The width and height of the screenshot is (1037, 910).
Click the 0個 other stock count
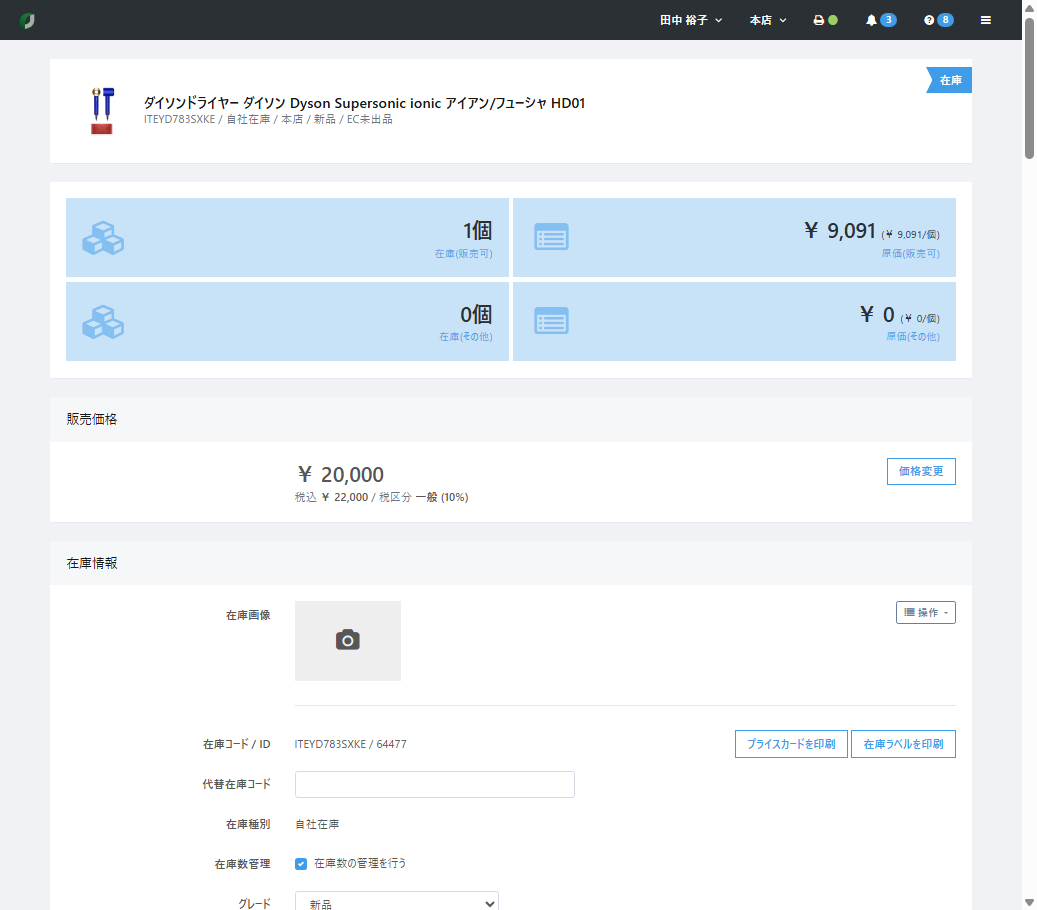[476, 314]
